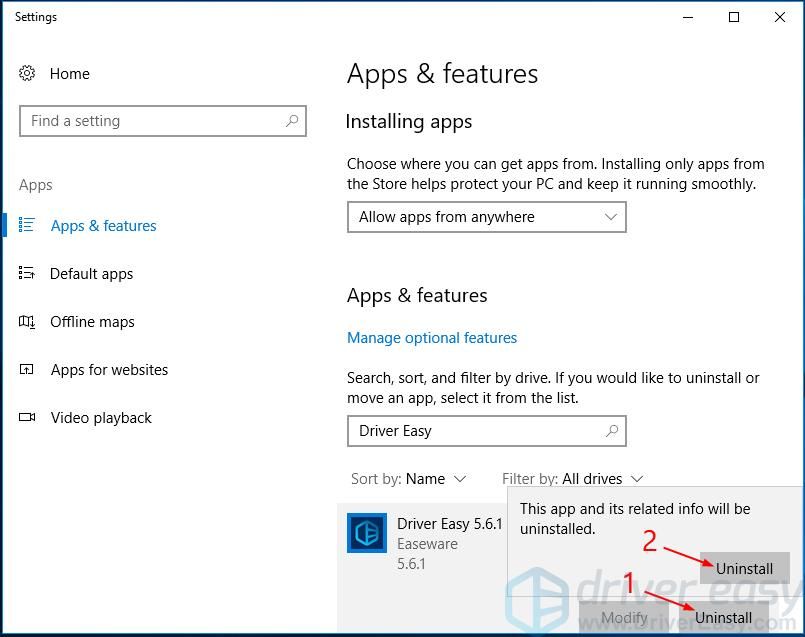Image resolution: width=805 pixels, height=637 pixels.
Task: Click the Home gear icon
Action: click(27, 73)
